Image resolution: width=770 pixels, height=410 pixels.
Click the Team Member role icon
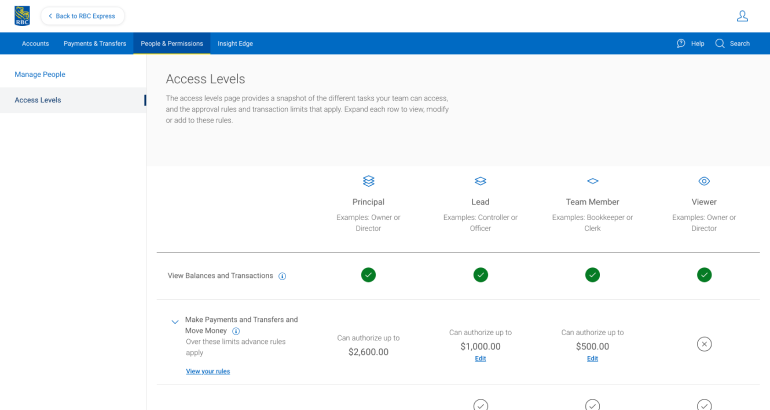[592, 181]
